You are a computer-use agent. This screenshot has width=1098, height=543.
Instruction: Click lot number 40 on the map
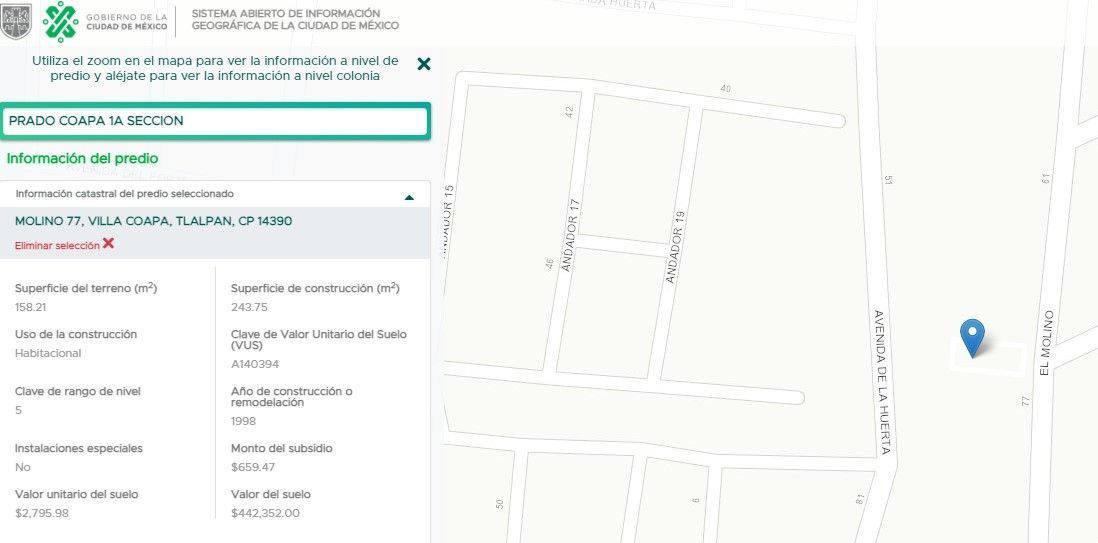coord(725,88)
